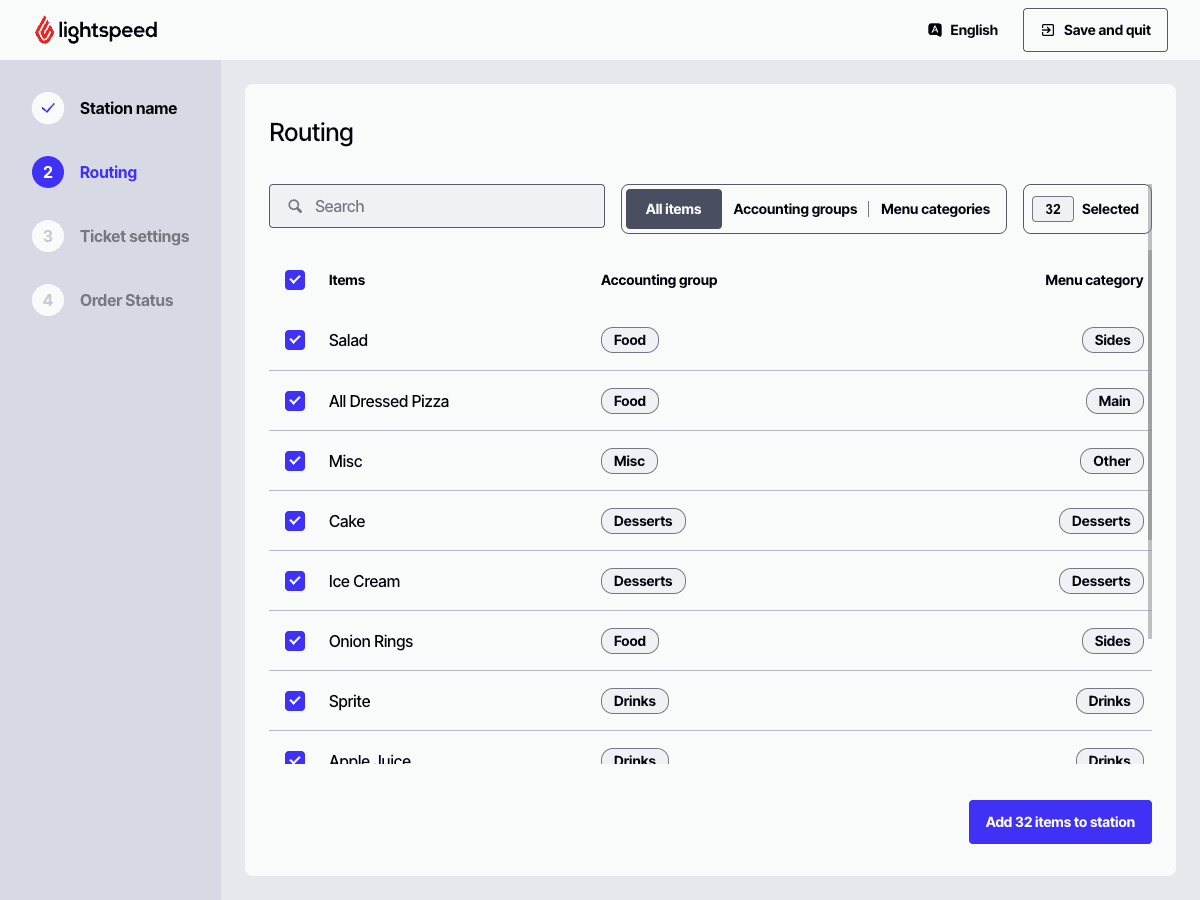Uncheck the Sprite item checkbox
The image size is (1200, 900).
[x=295, y=701]
